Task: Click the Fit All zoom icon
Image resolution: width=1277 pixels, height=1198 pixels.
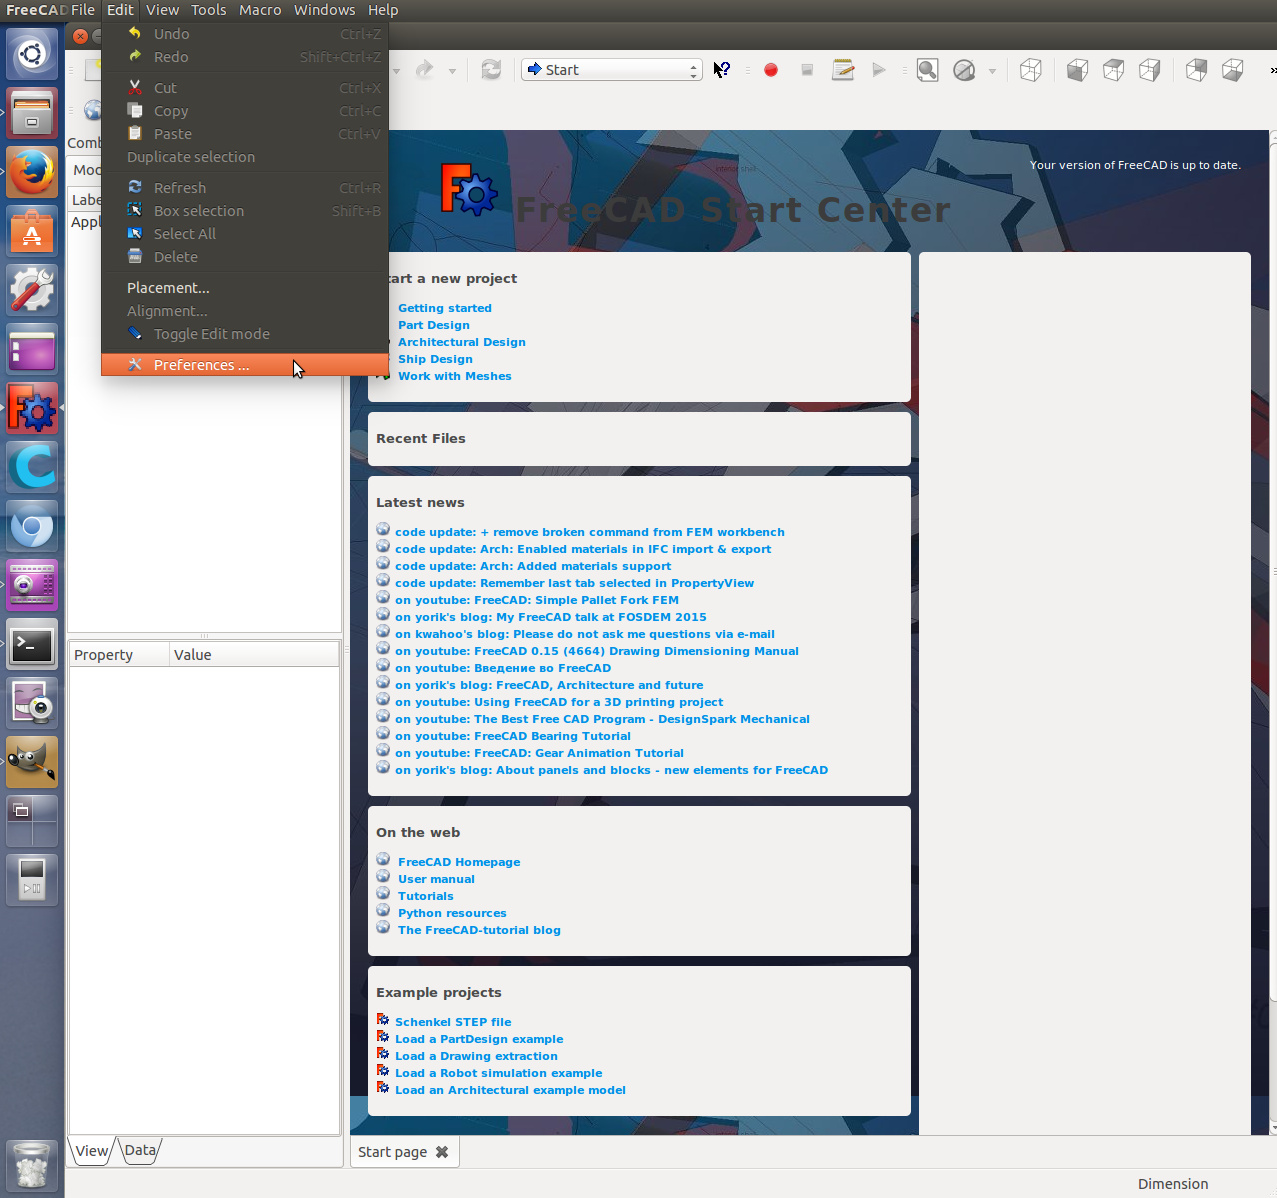Action: pos(928,70)
